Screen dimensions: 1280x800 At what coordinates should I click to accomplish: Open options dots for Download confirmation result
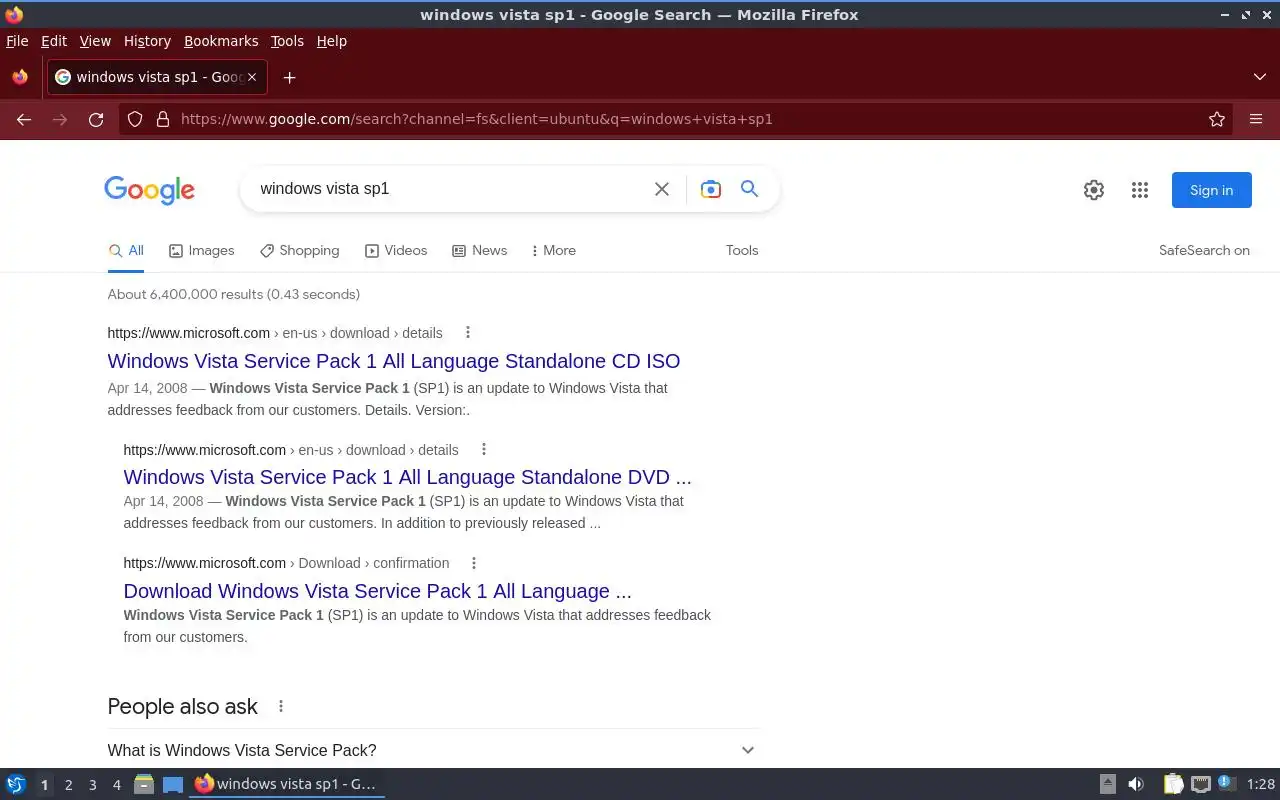point(474,563)
